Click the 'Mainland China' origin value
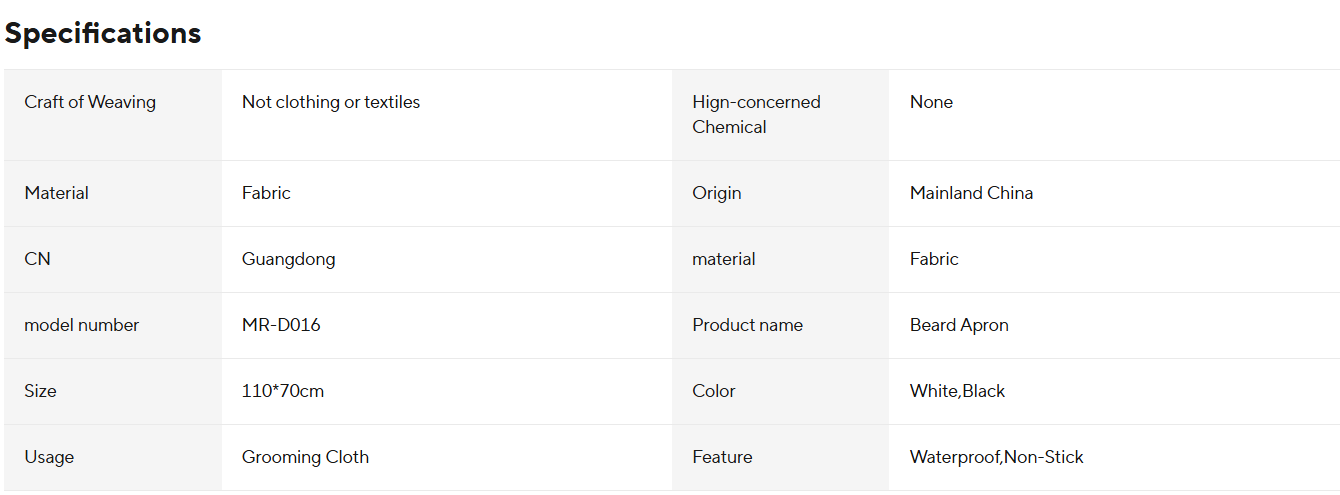This screenshot has width=1340, height=495. tap(971, 193)
